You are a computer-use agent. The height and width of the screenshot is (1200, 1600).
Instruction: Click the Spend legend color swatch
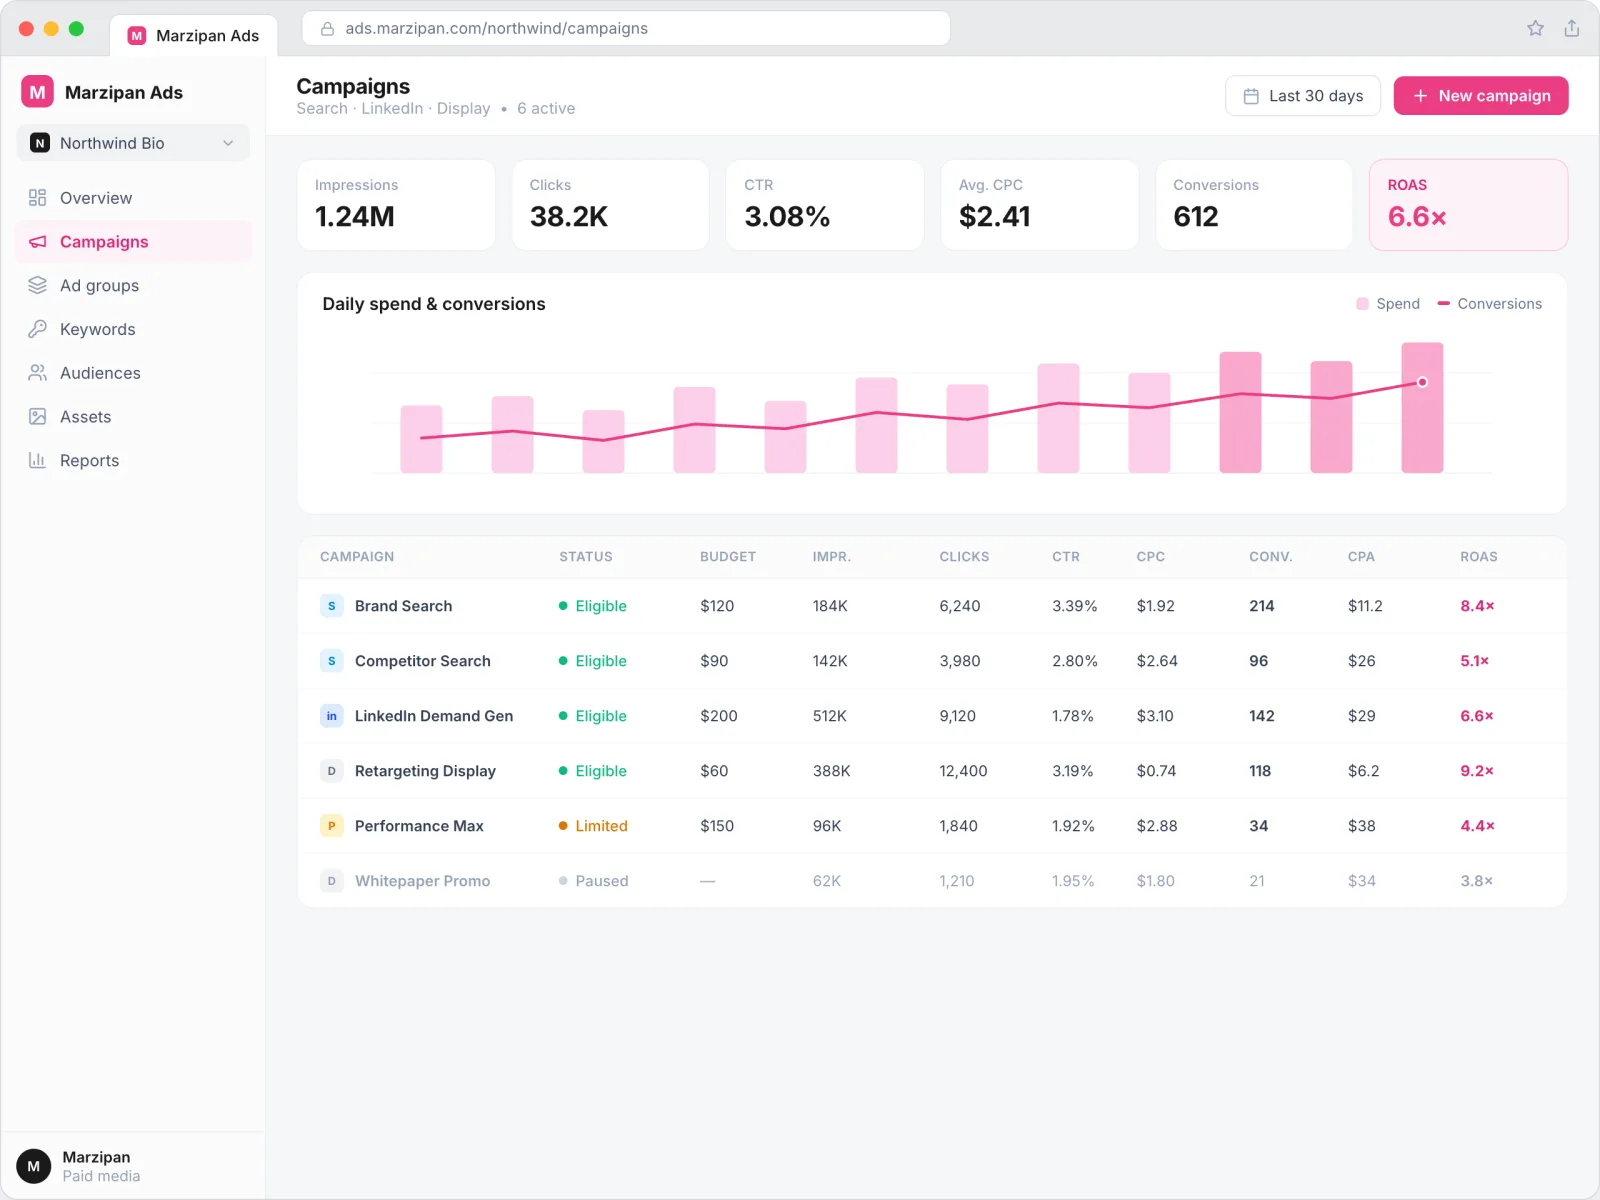coord(1362,304)
